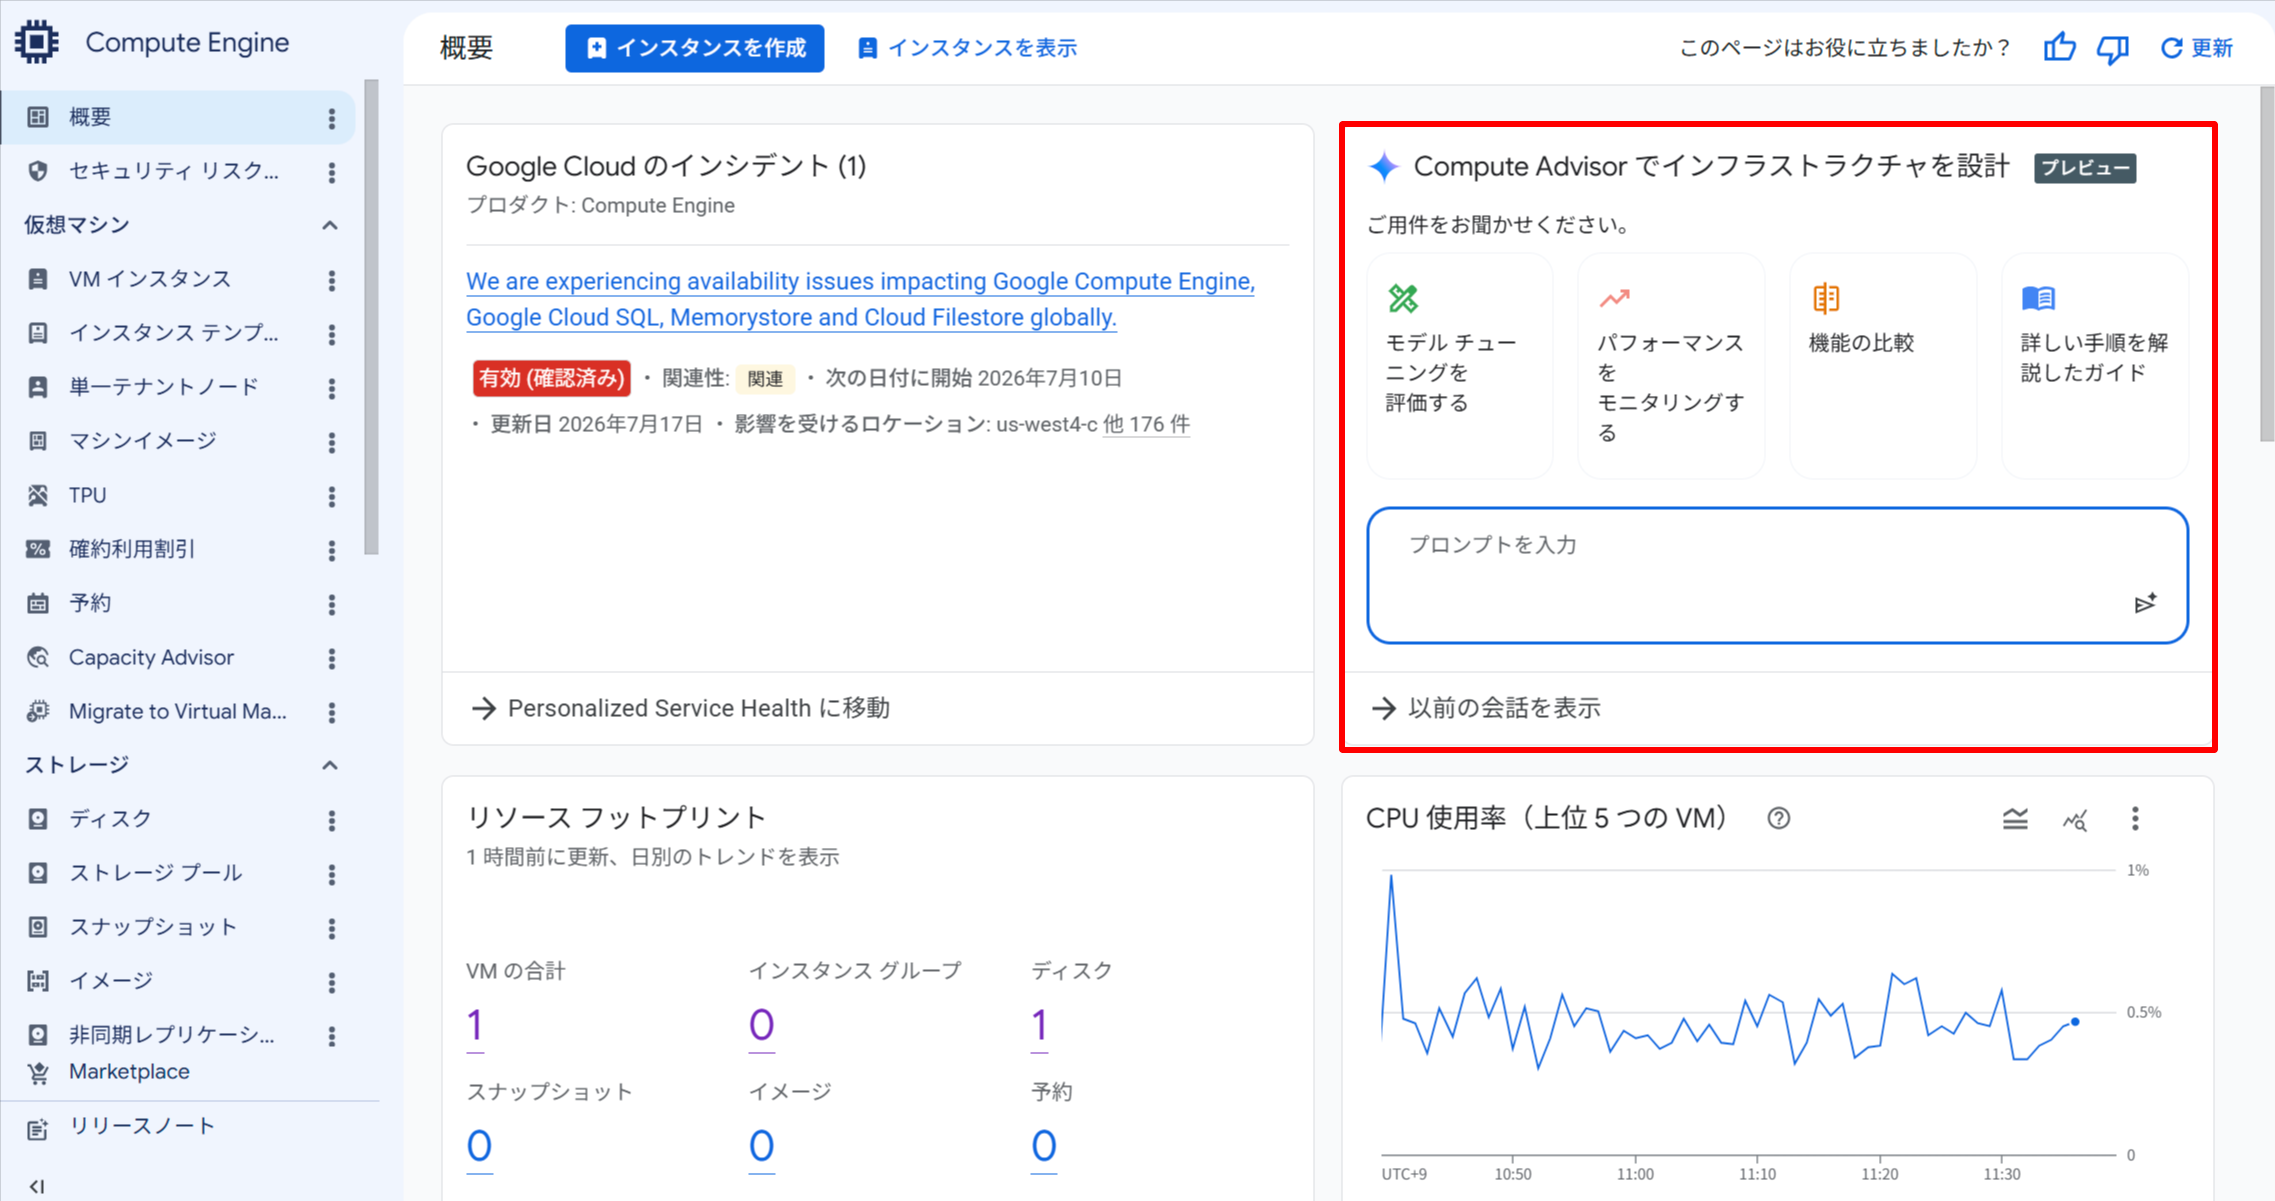Open 単一テナントノード in sidebar
2275x1201 pixels.
pos(178,387)
